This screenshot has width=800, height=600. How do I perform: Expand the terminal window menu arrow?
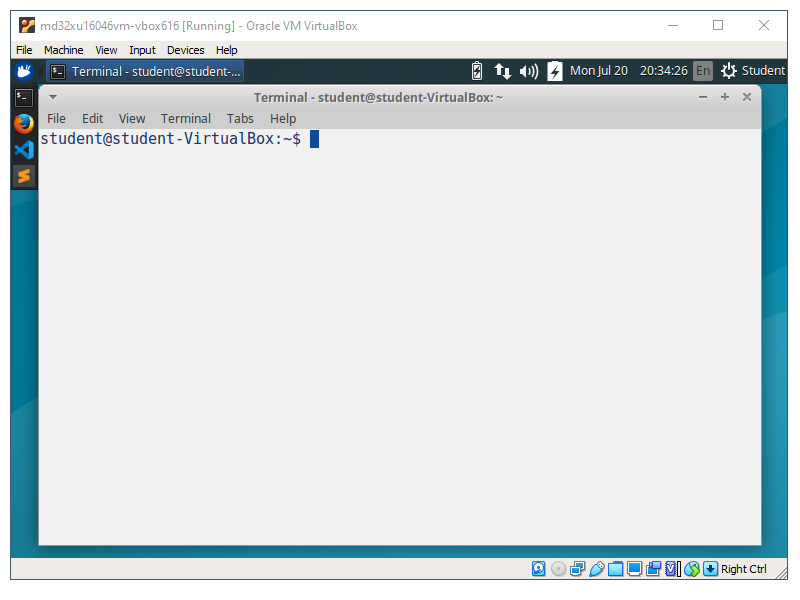pos(53,97)
